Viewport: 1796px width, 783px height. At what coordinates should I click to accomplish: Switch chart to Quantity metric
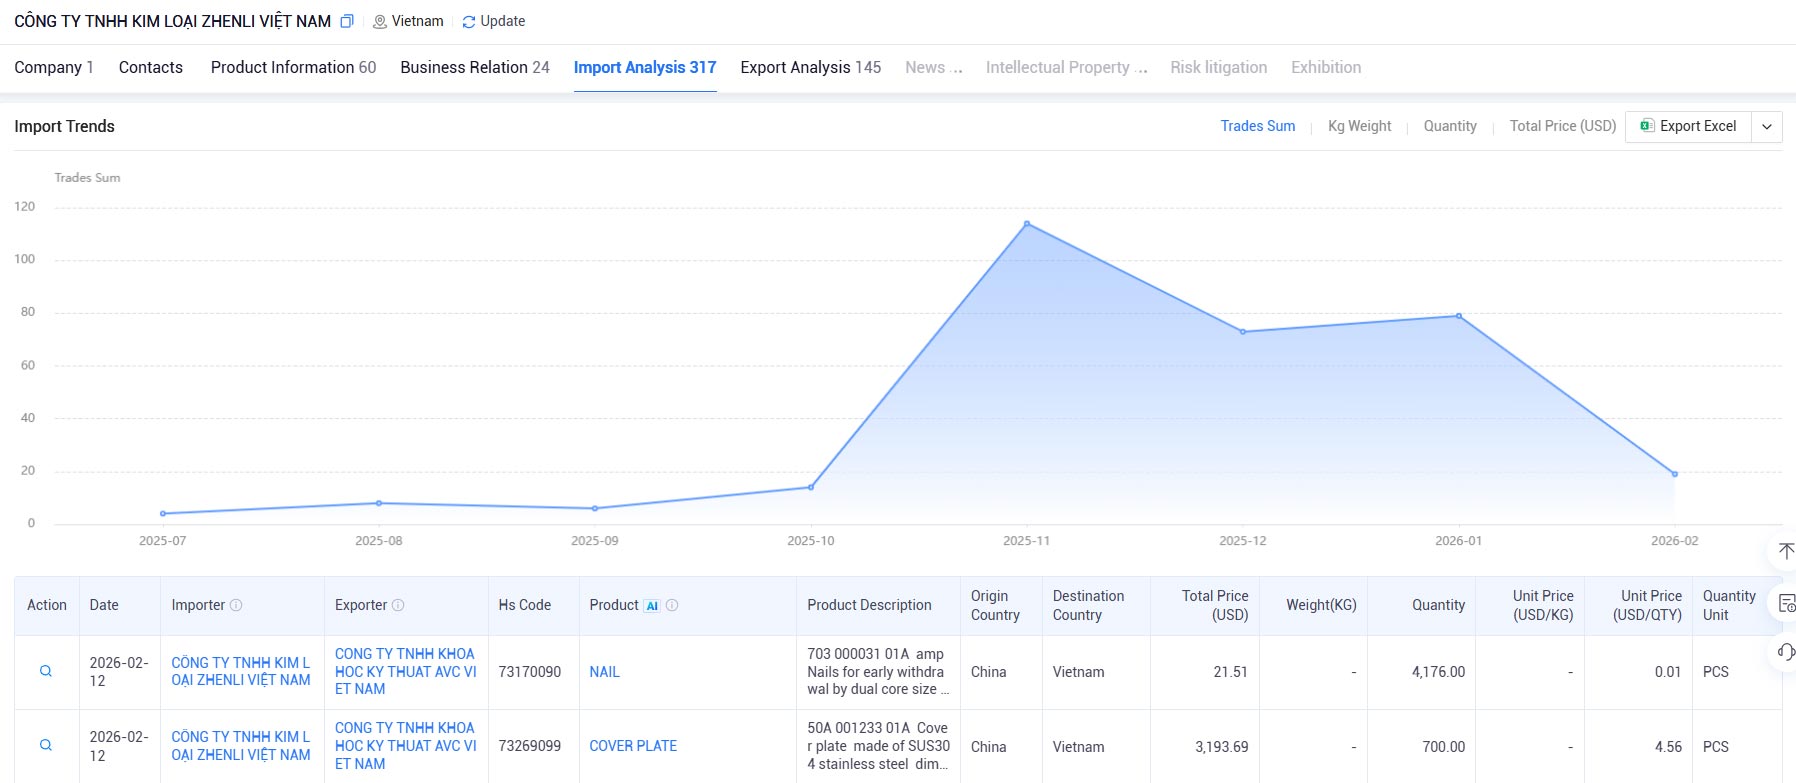(x=1450, y=126)
